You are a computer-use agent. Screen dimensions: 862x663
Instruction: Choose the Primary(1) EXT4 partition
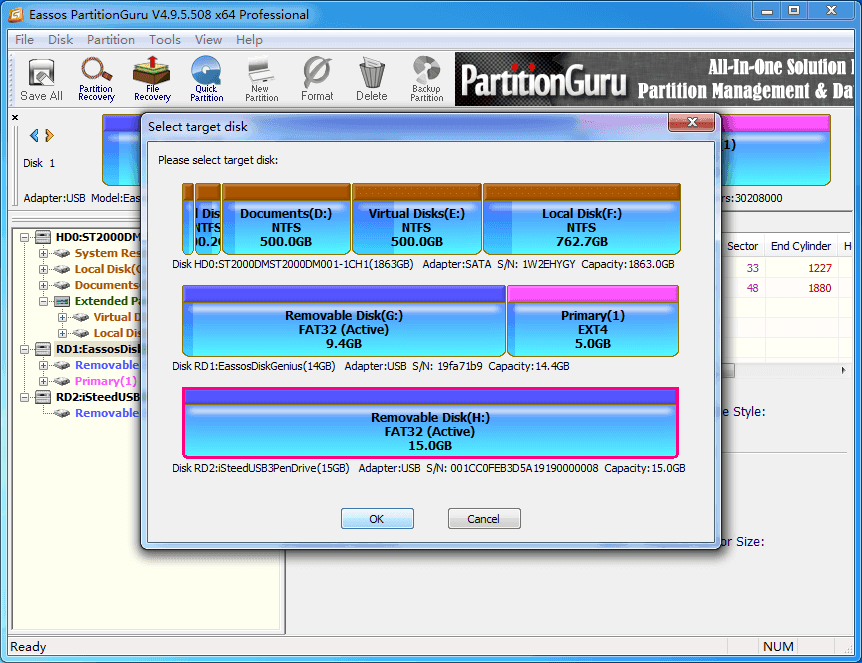(x=593, y=321)
